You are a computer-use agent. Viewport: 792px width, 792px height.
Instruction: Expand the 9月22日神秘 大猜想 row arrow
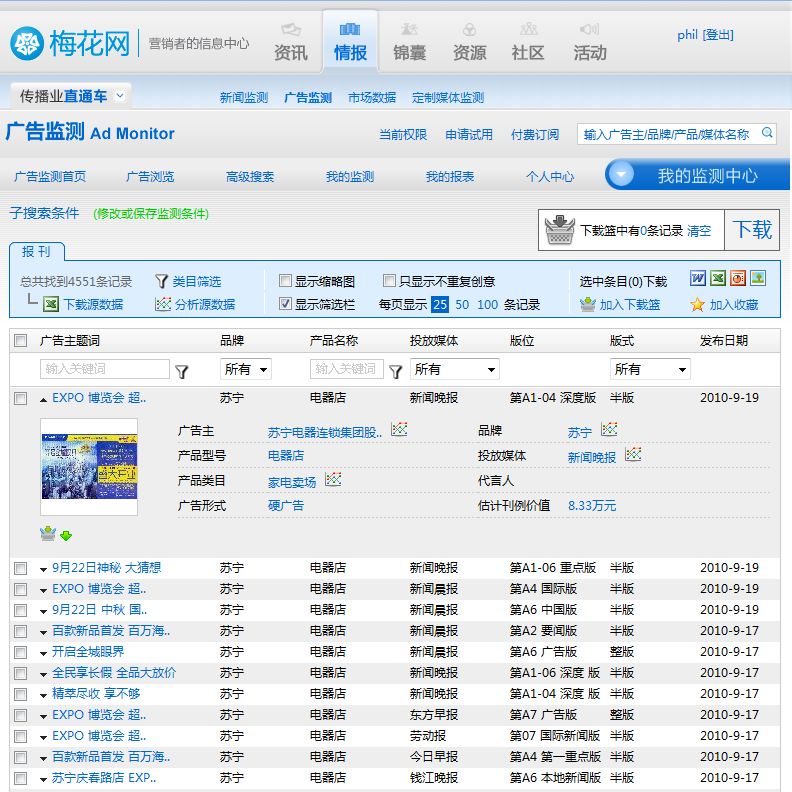(43, 569)
